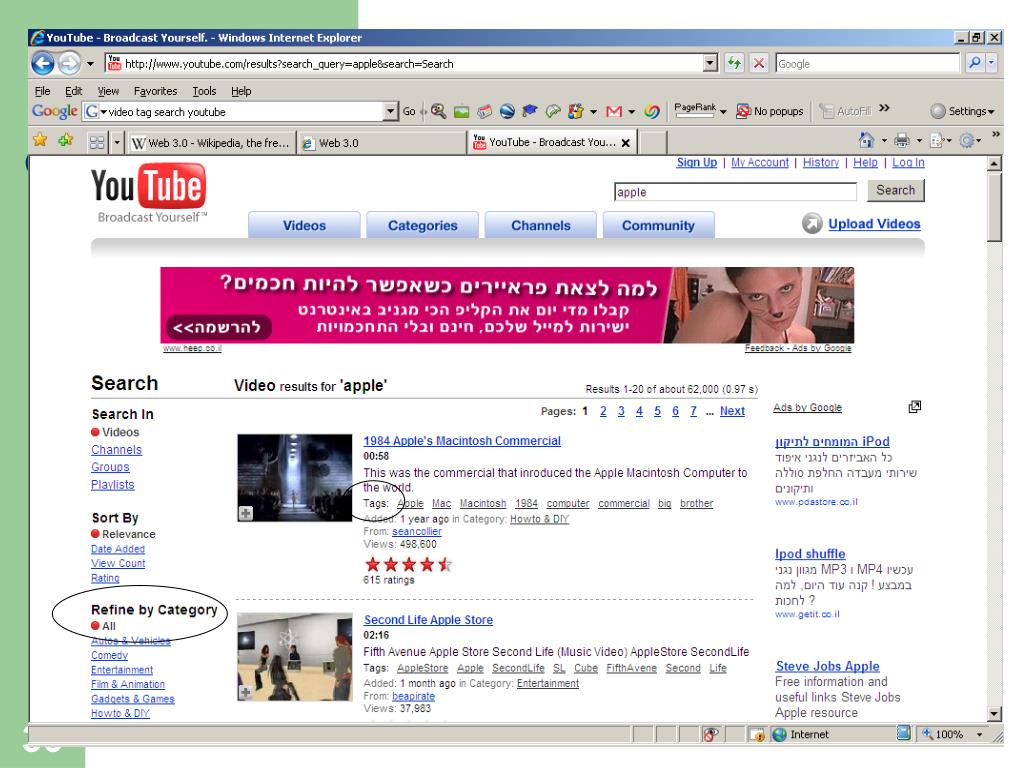
Task: Close the YouTube tab with its X
Action: point(626,143)
